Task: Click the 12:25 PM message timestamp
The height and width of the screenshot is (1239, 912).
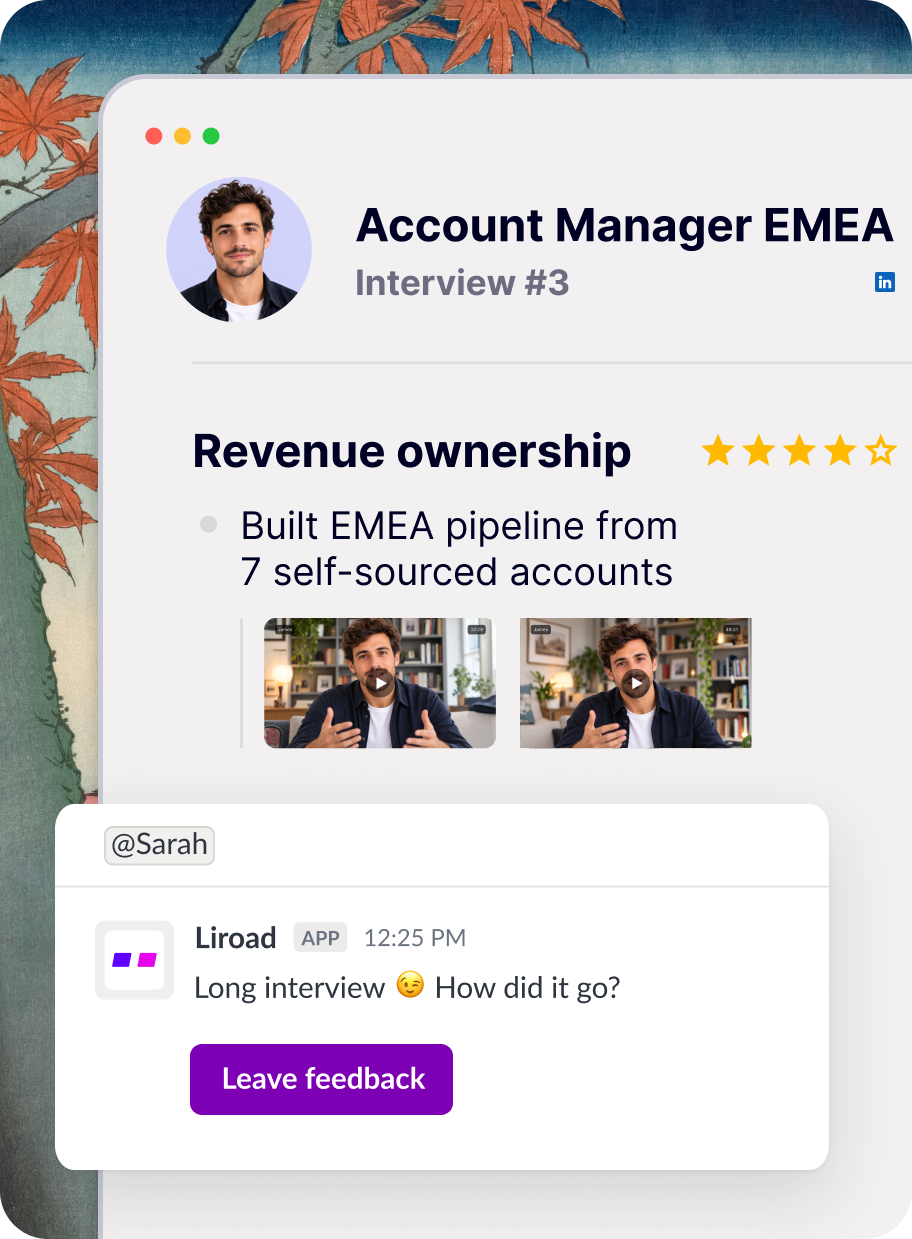Action: pos(414,938)
